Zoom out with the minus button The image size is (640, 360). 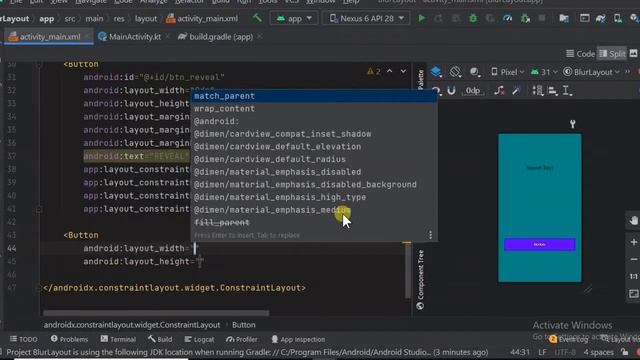pyautogui.click(x=633, y=259)
